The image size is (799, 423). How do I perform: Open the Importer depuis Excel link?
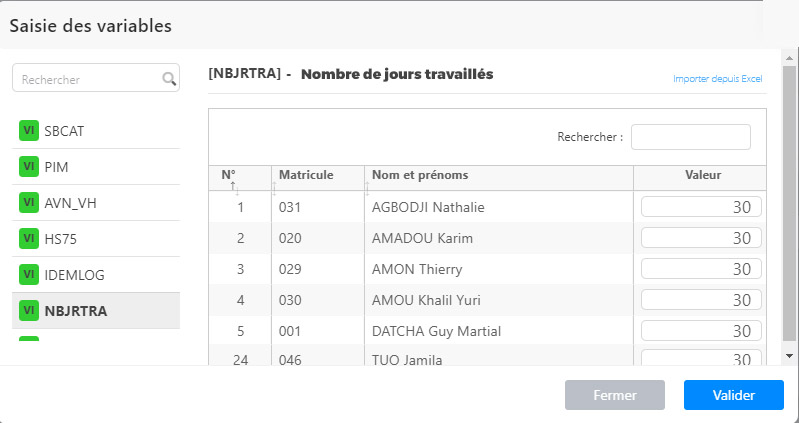pyautogui.click(x=717, y=79)
